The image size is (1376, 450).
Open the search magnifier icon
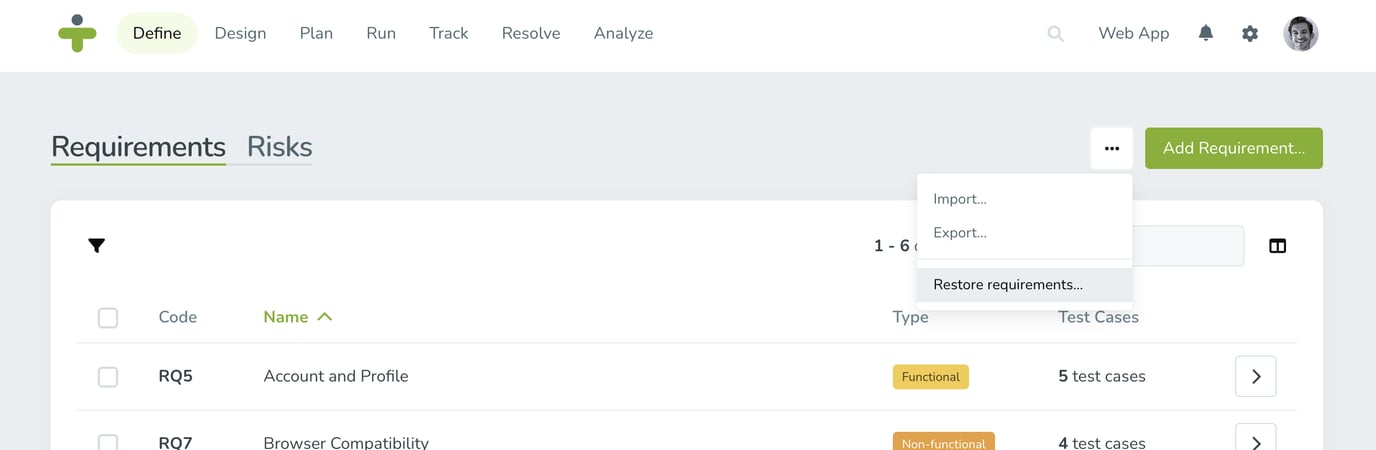tap(1055, 33)
